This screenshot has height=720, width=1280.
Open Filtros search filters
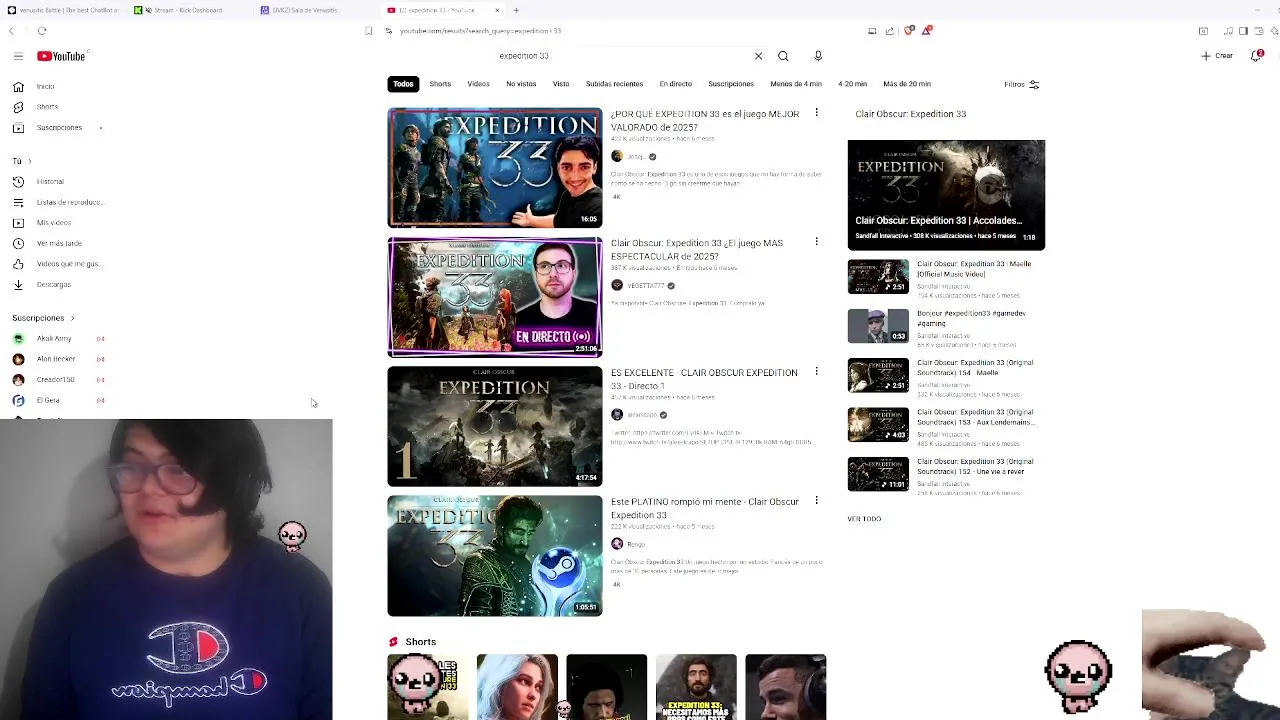coord(1021,84)
